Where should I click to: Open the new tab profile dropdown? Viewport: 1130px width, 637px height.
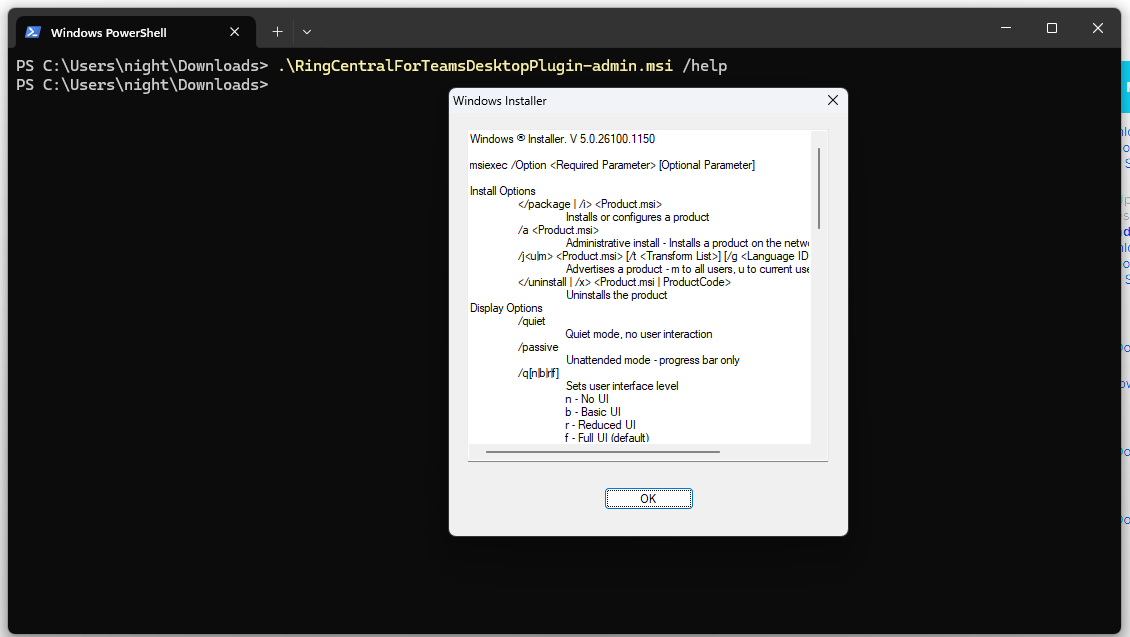[x=307, y=32]
